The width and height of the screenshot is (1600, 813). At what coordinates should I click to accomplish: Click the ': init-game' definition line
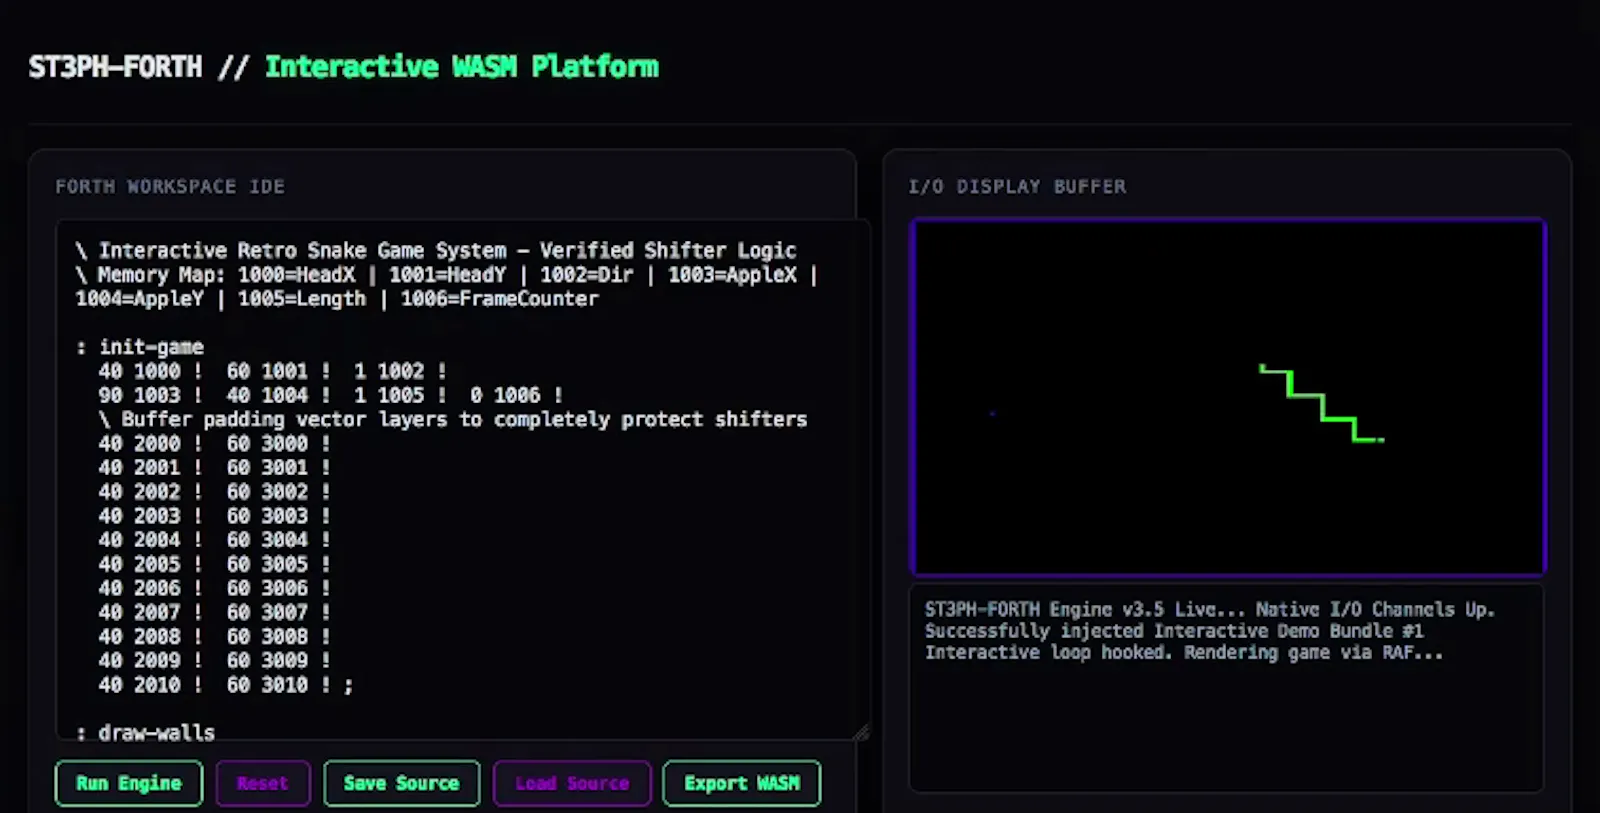(x=140, y=347)
